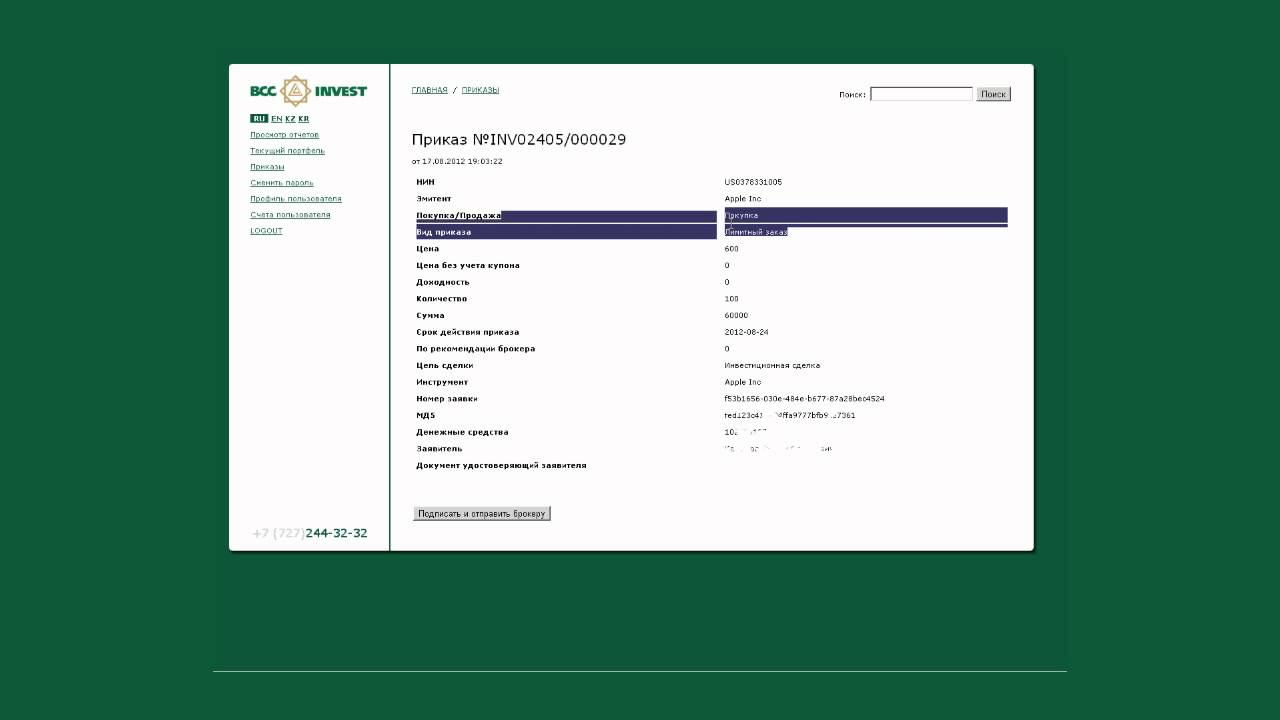This screenshot has height=720, width=1280.
Task: Switch language to RU
Action: coord(259,119)
